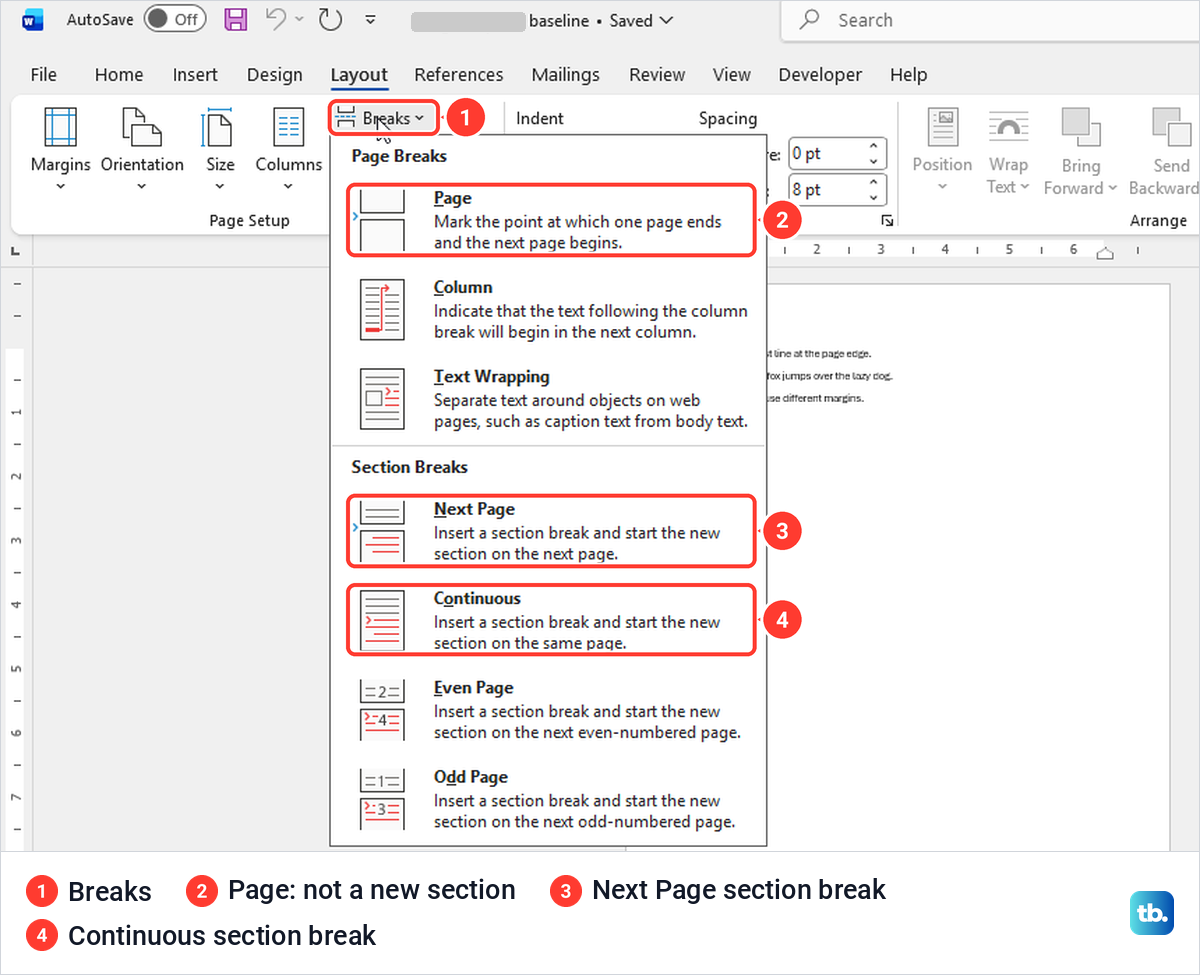Insert a Continuous section break
Screen dimensions: 1200x975
point(551,620)
